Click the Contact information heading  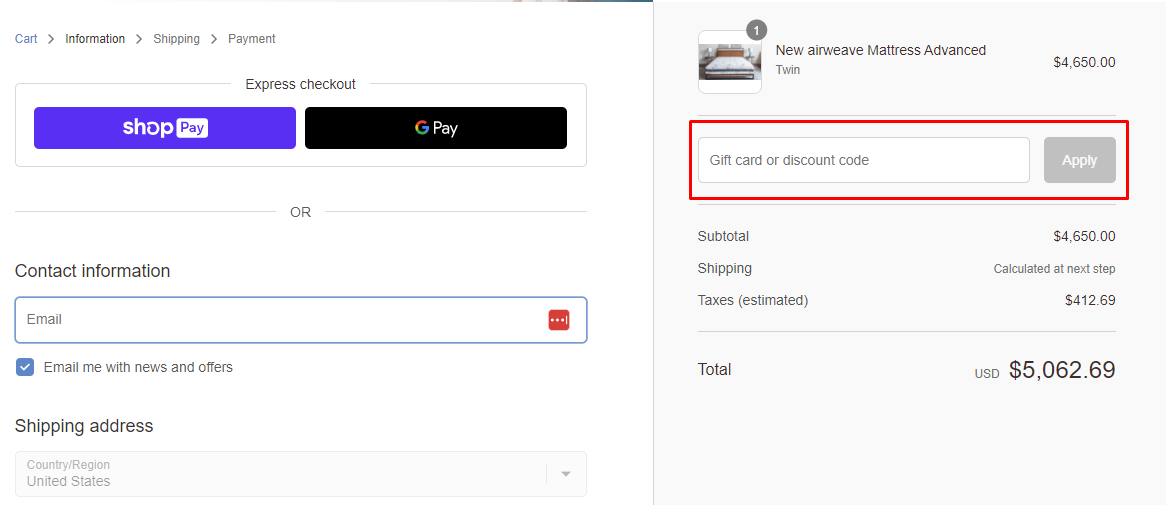coord(92,271)
